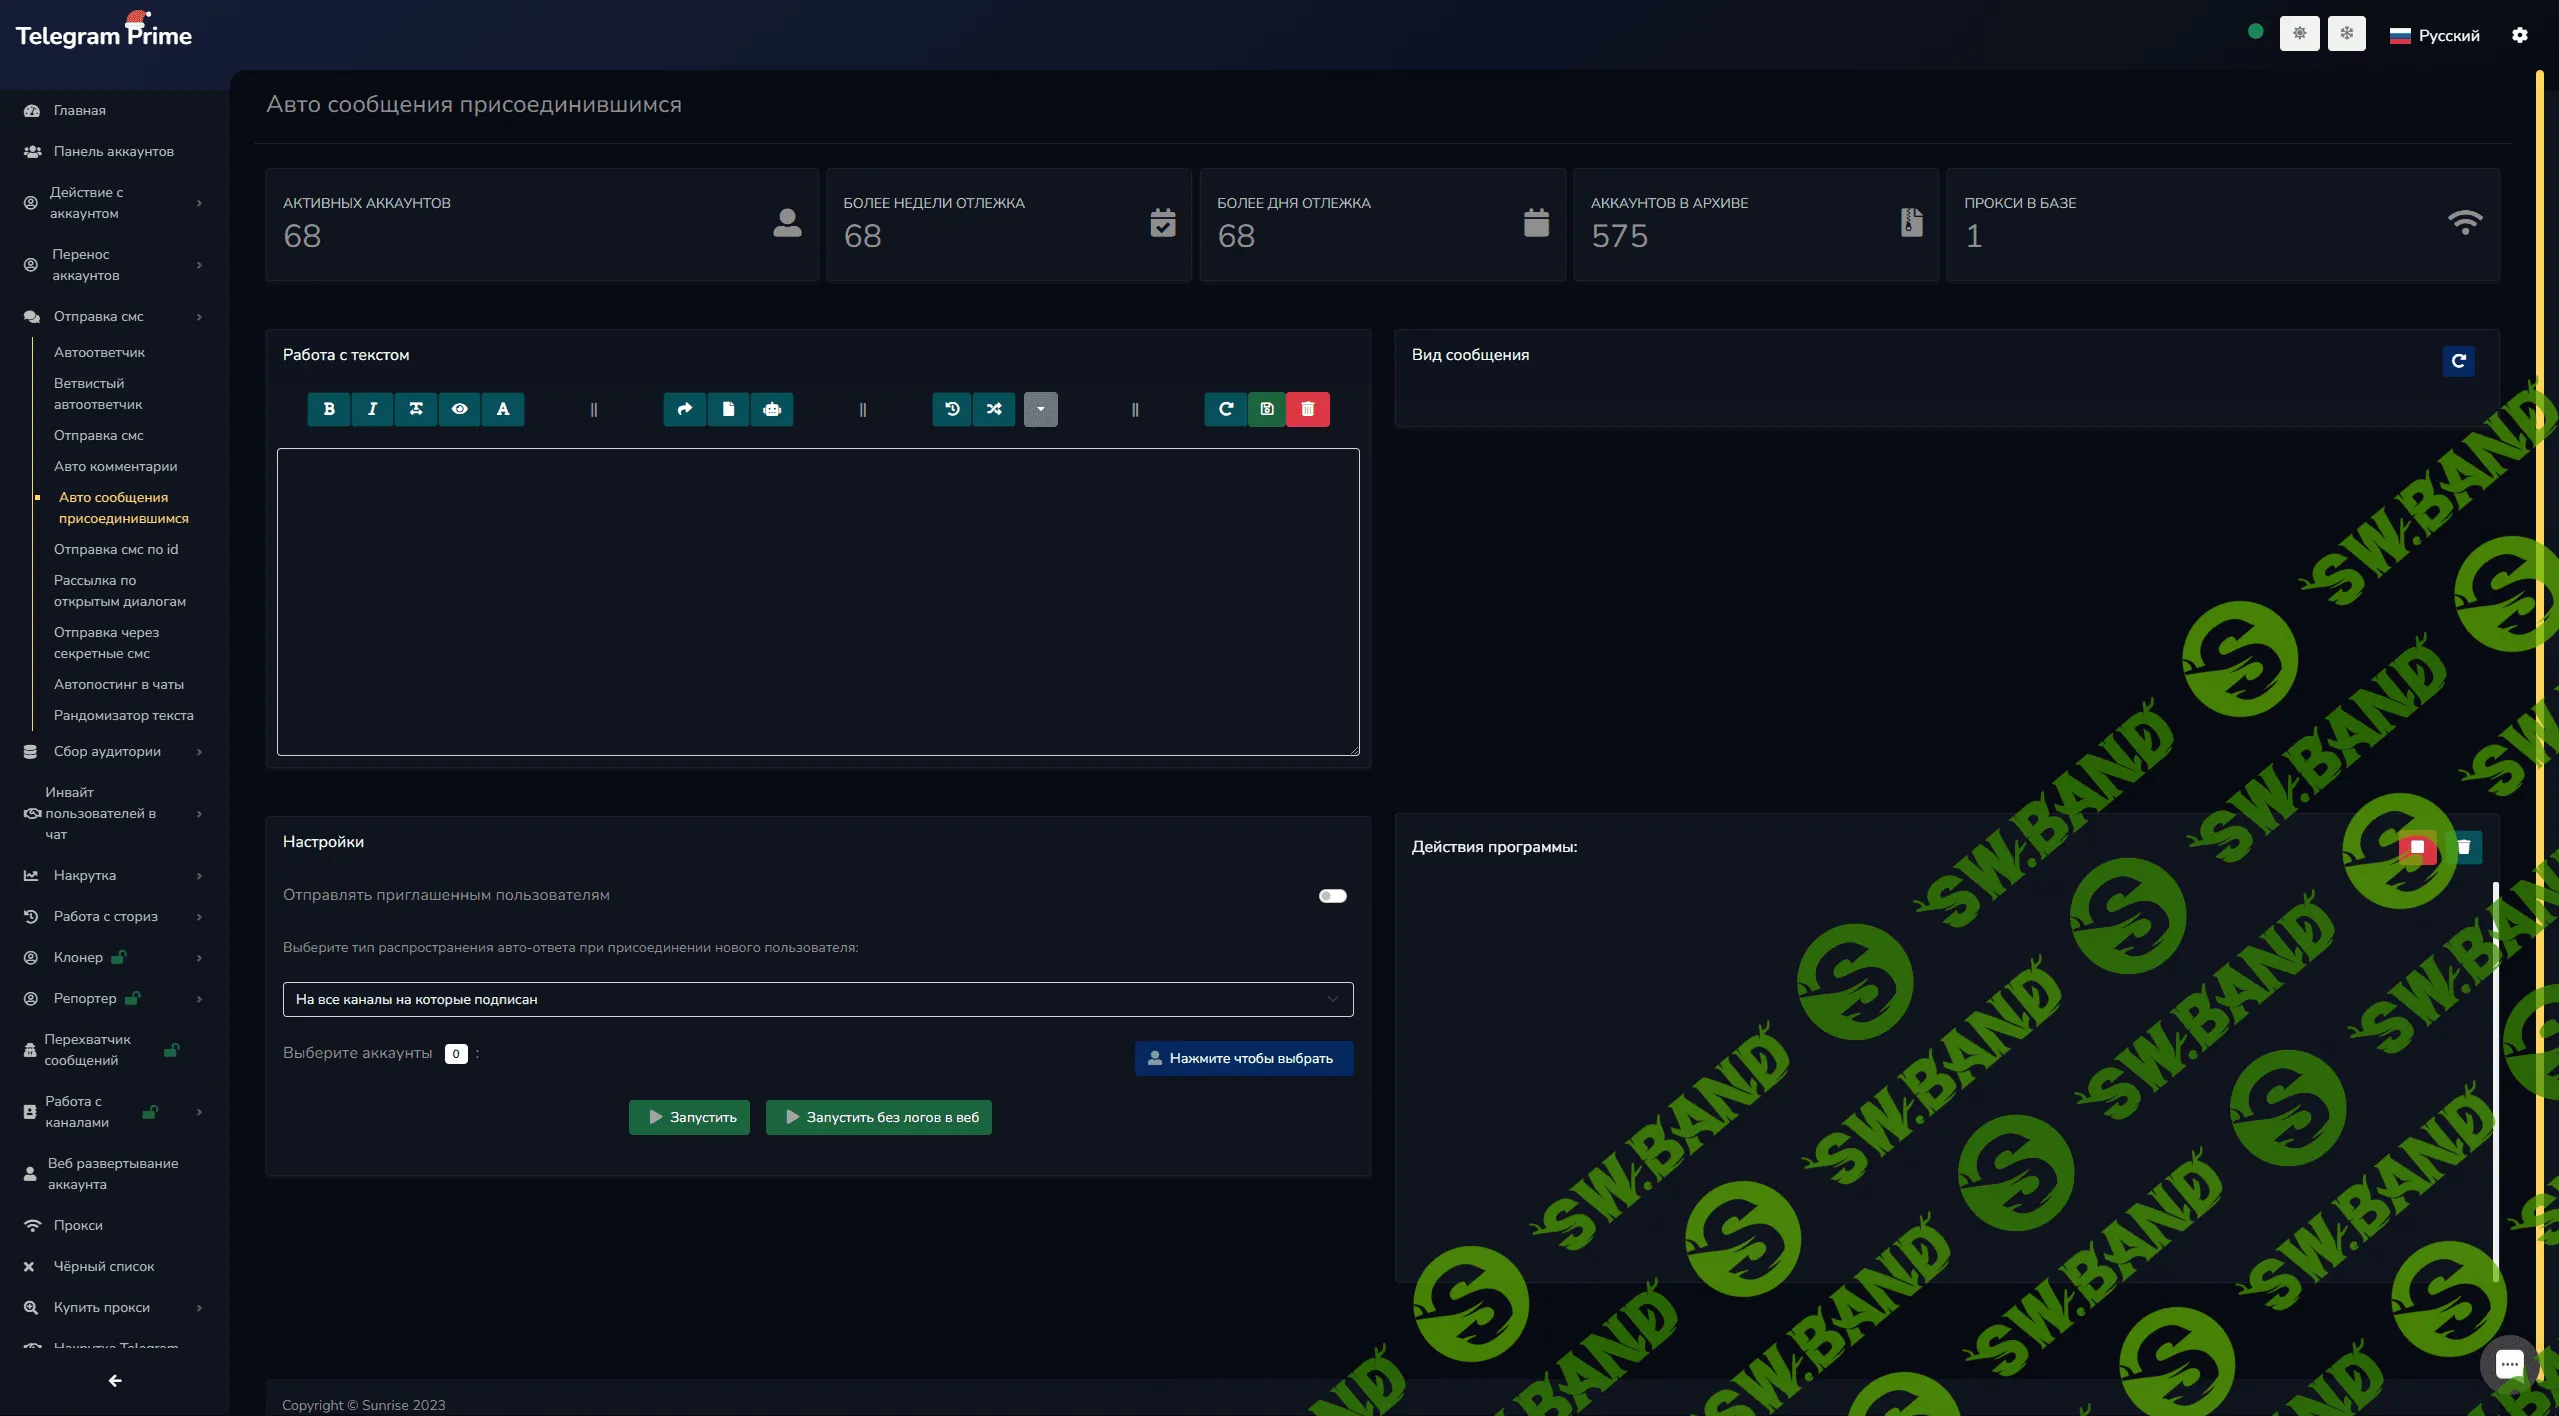Stop program with the red stop button
This screenshot has height=1416, width=2559.
2417,847
